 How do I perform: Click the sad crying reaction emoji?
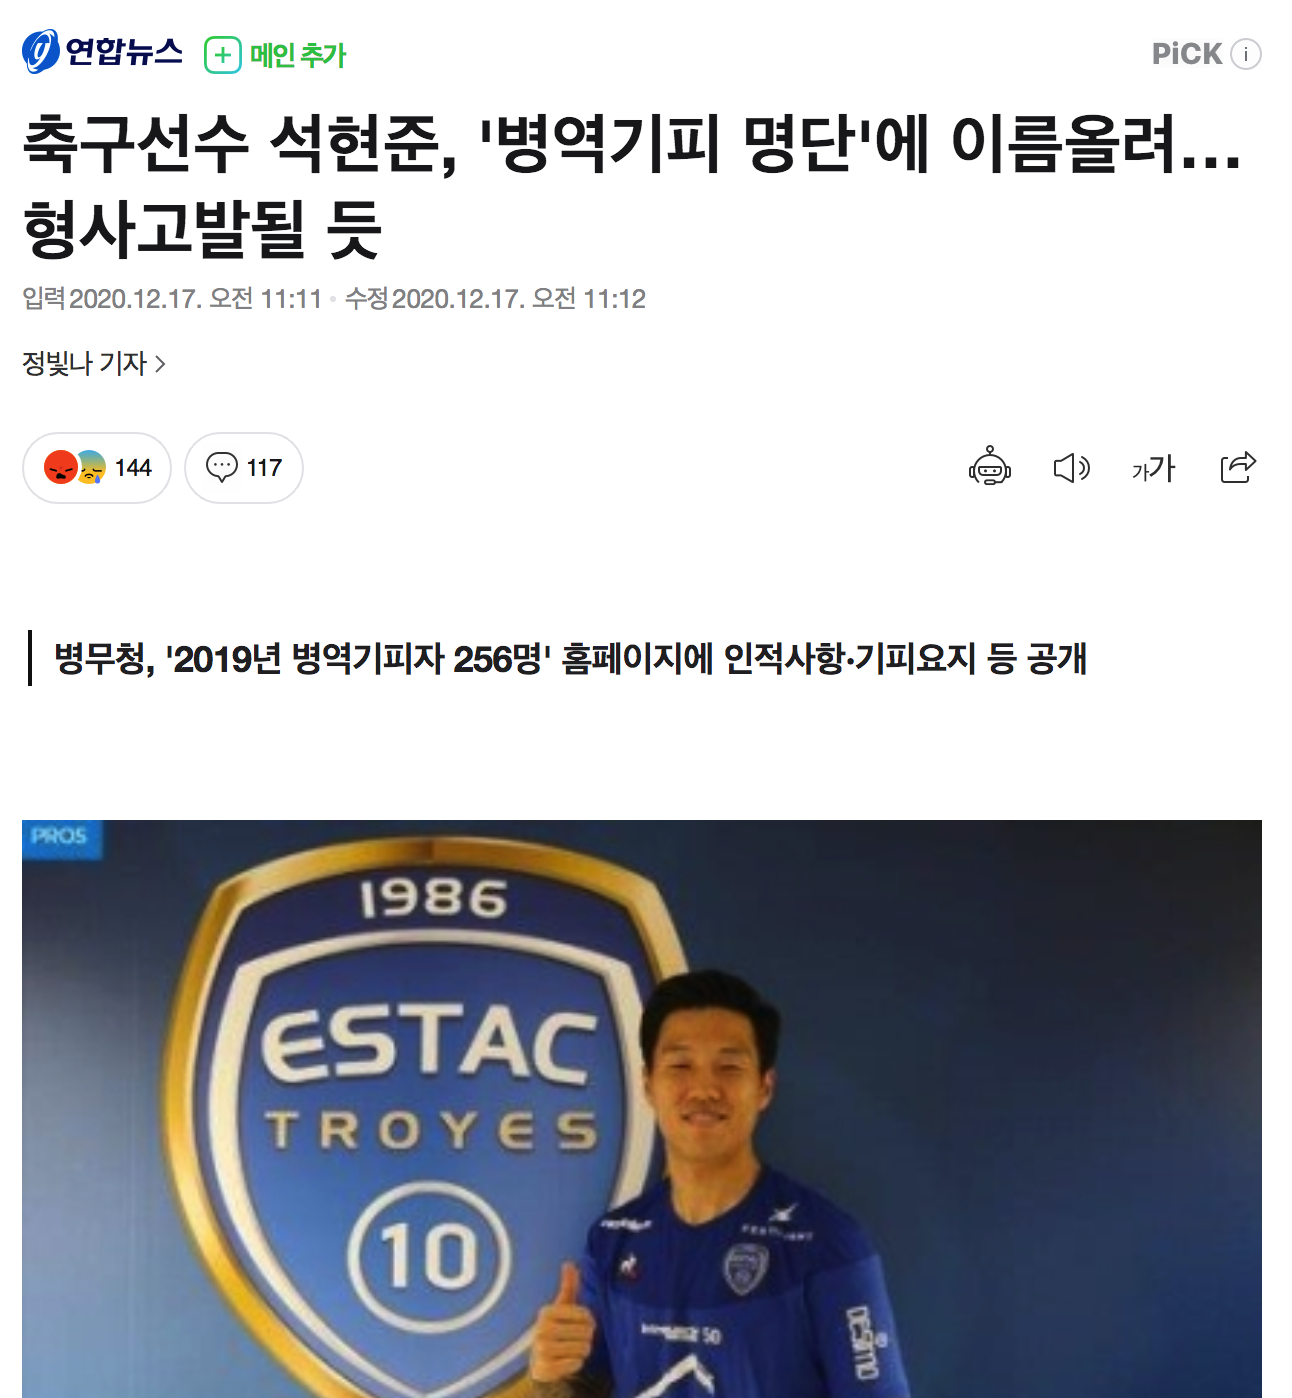coord(91,467)
